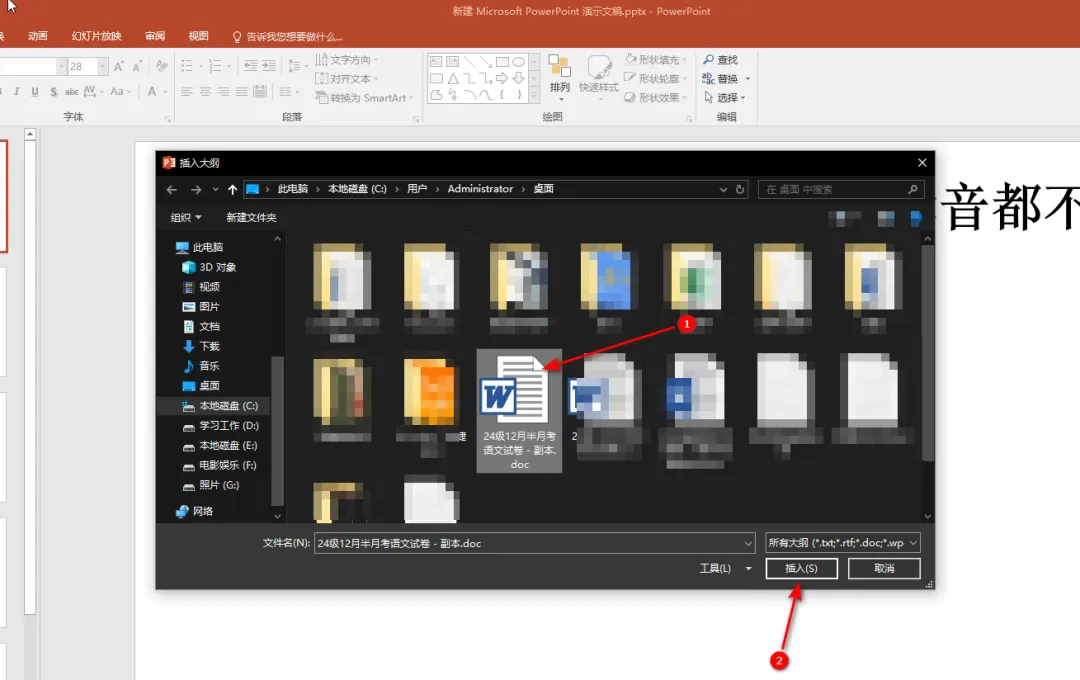Open 快速样式 quick styles gallery
This screenshot has height=680, width=1080.
pos(599,78)
